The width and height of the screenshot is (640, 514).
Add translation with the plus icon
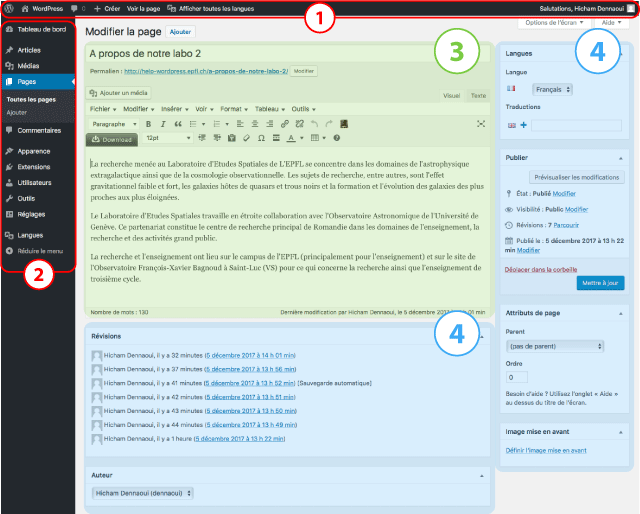tap(522, 125)
